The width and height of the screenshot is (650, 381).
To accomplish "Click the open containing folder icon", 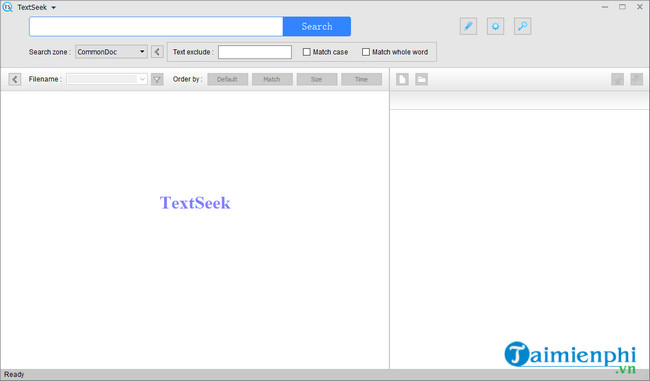I will click(x=422, y=79).
